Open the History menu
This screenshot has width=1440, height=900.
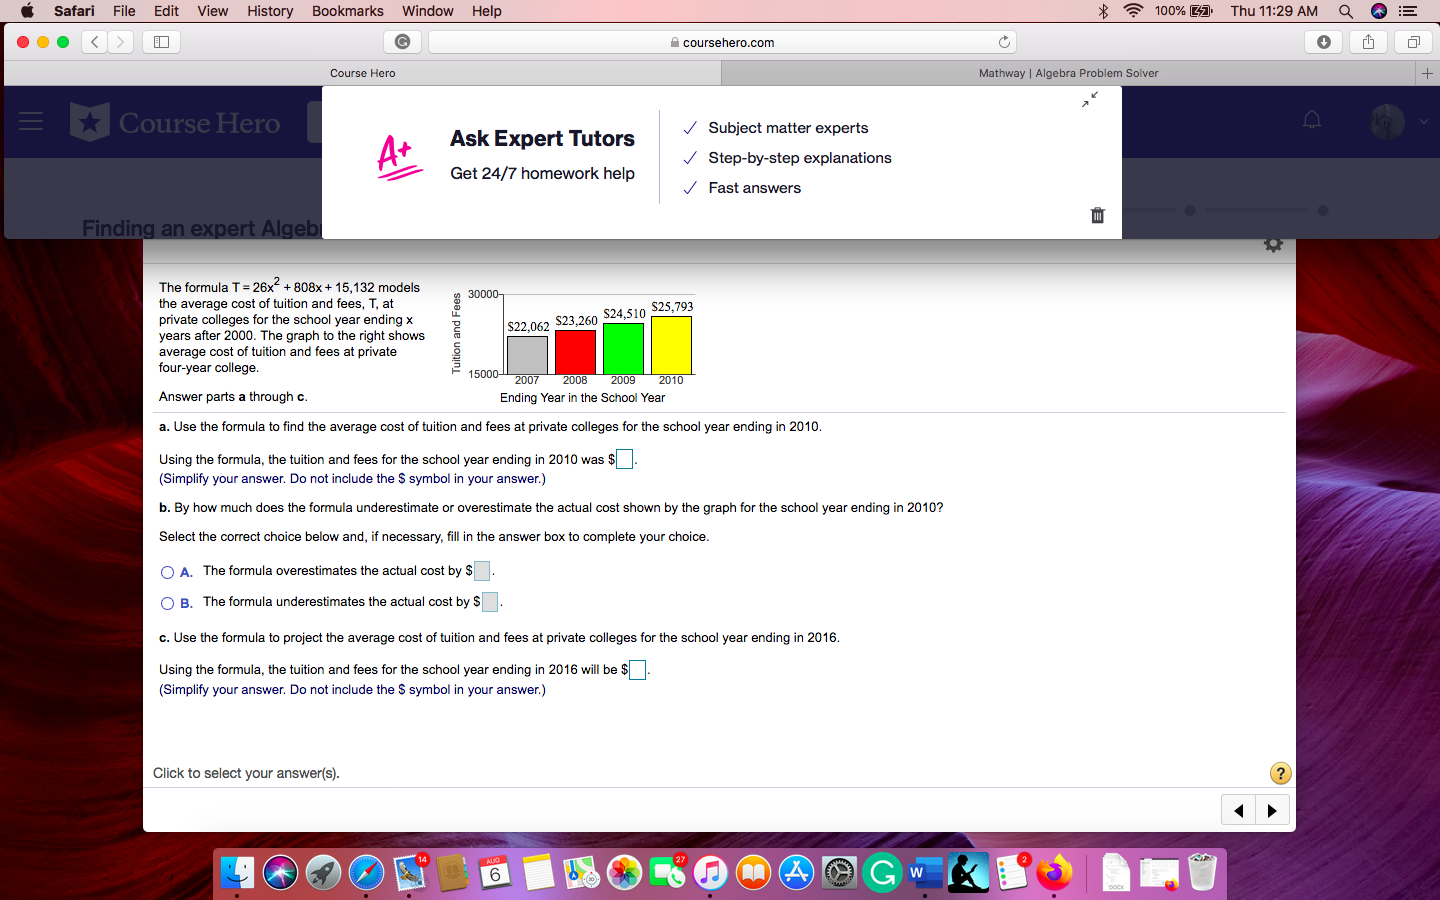[x=270, y=11]
